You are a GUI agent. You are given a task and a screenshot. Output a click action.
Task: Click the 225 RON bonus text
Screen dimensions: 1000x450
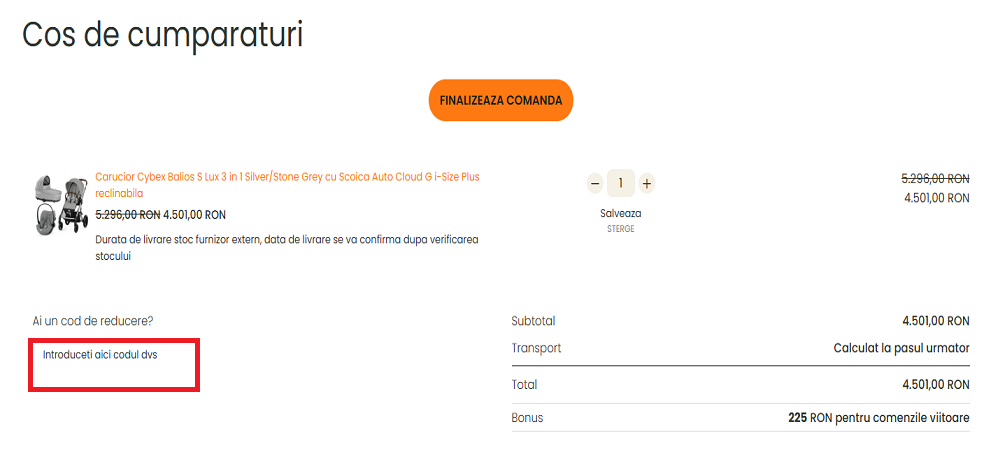(878, 418)
